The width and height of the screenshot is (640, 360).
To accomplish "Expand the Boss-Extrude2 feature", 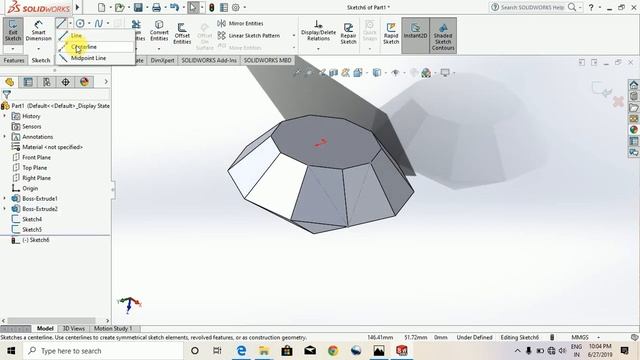I will click(x=5, y=209).
